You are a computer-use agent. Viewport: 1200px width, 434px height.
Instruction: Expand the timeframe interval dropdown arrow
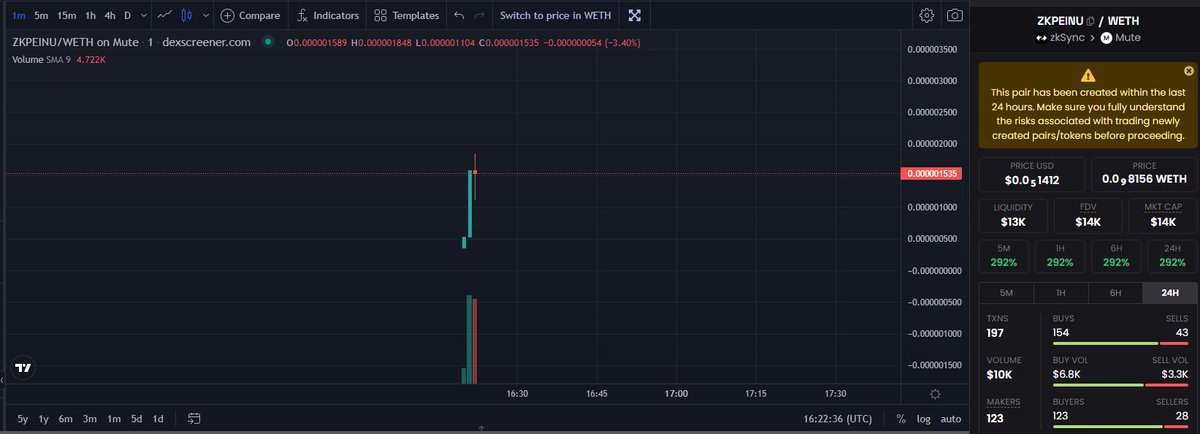145,16
